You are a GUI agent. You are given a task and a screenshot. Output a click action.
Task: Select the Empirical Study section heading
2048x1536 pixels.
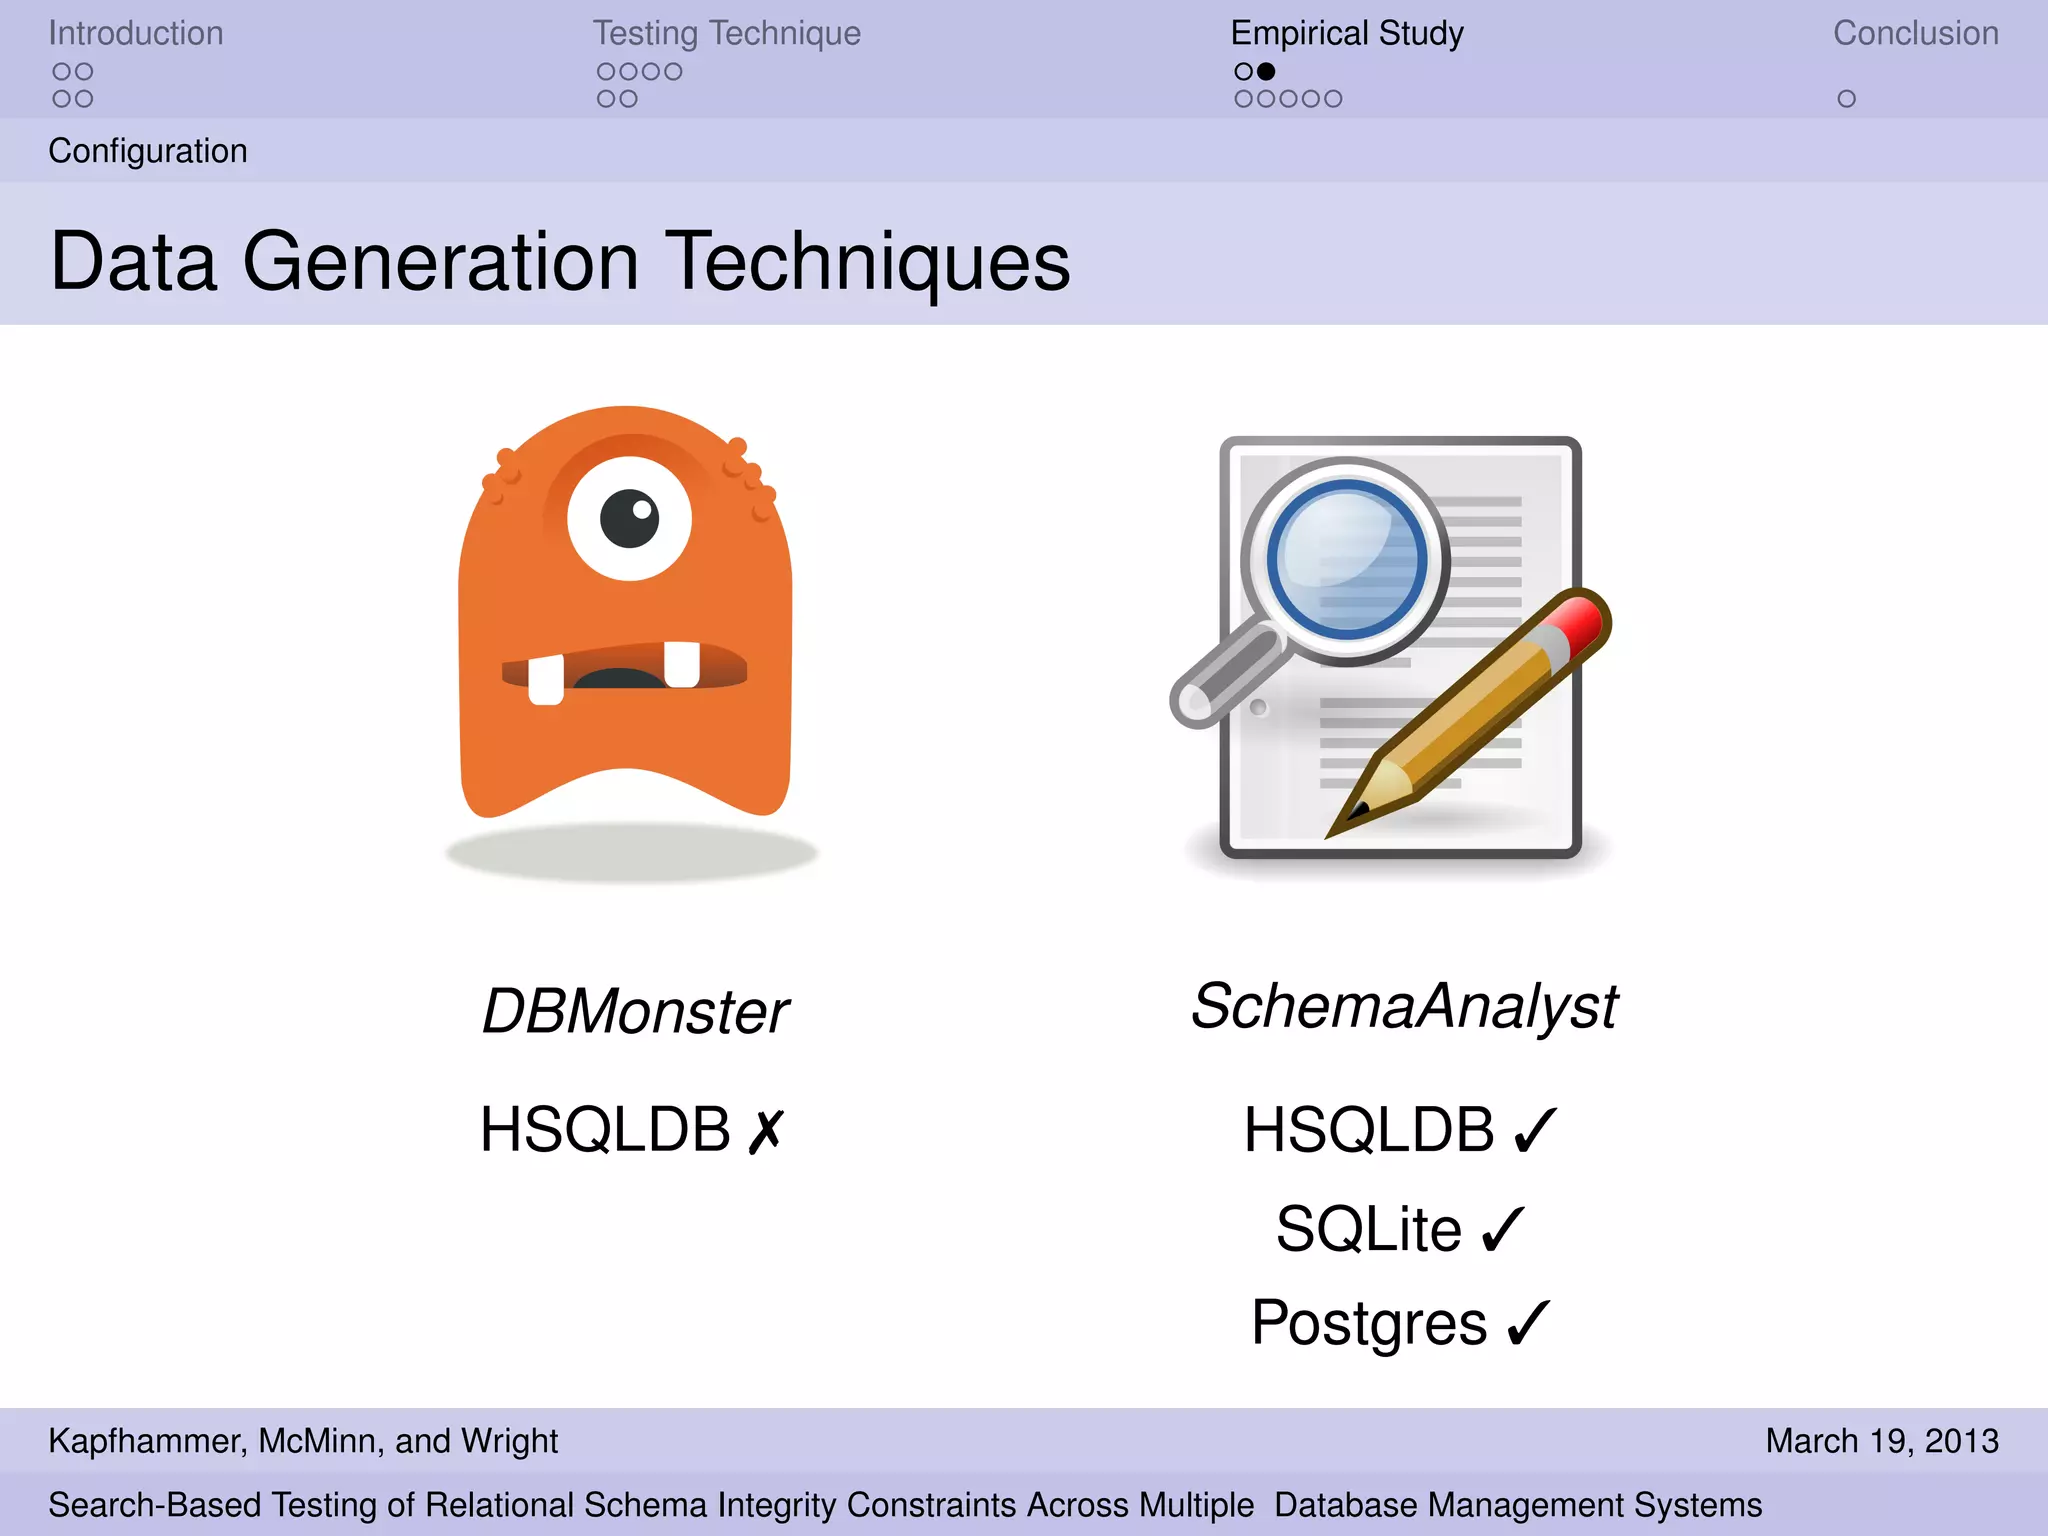click(1347, 33)
